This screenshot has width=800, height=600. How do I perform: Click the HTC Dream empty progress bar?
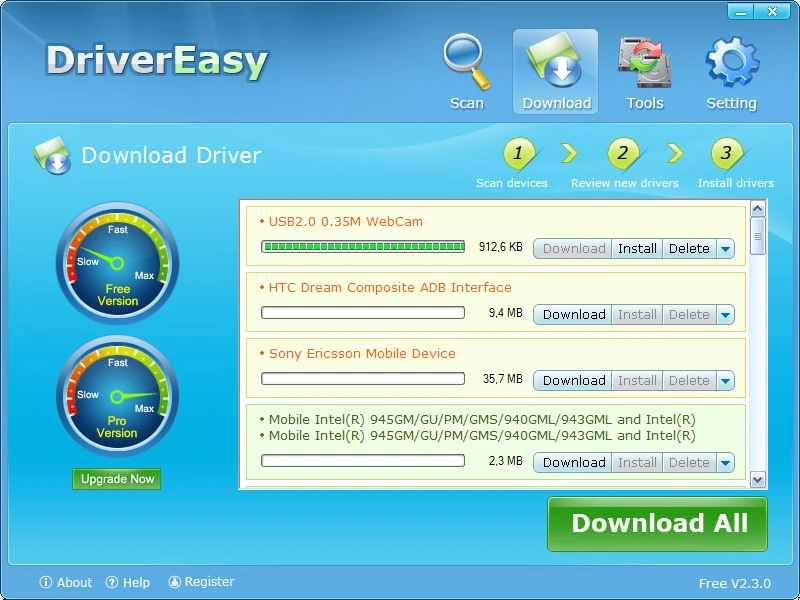[363, 312]
